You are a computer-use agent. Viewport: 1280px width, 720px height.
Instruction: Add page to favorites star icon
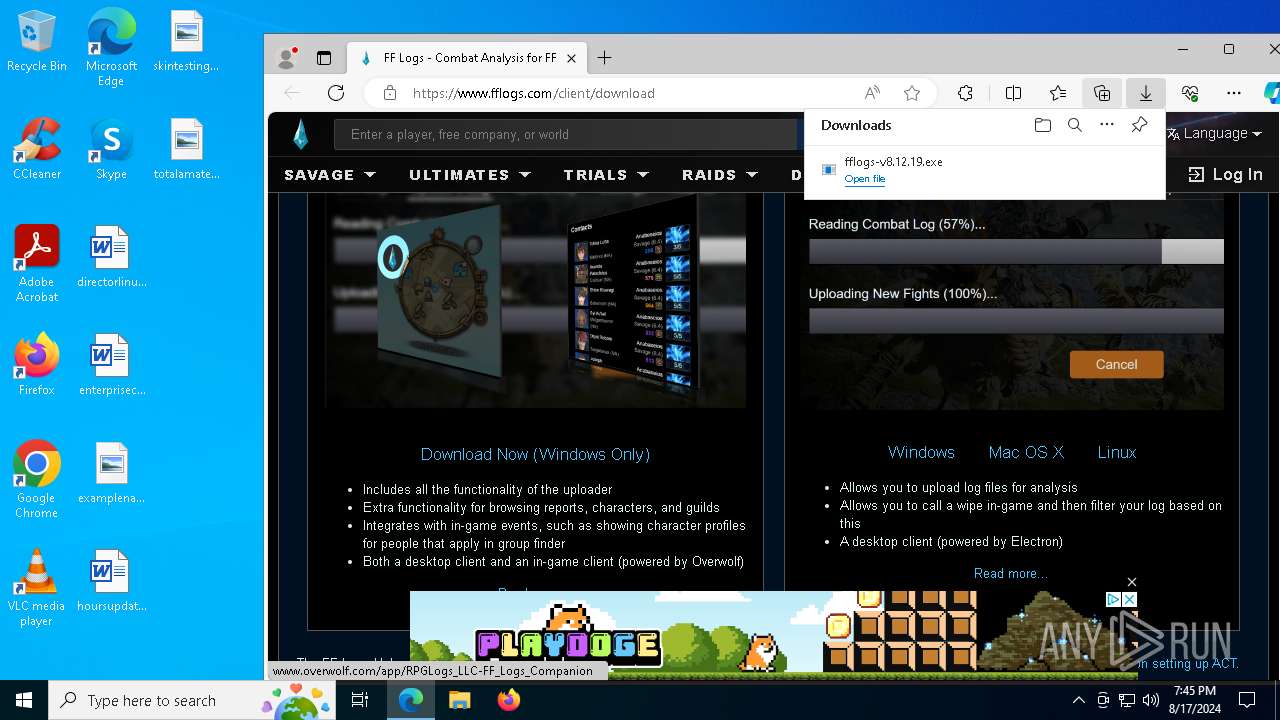point(912,93)
